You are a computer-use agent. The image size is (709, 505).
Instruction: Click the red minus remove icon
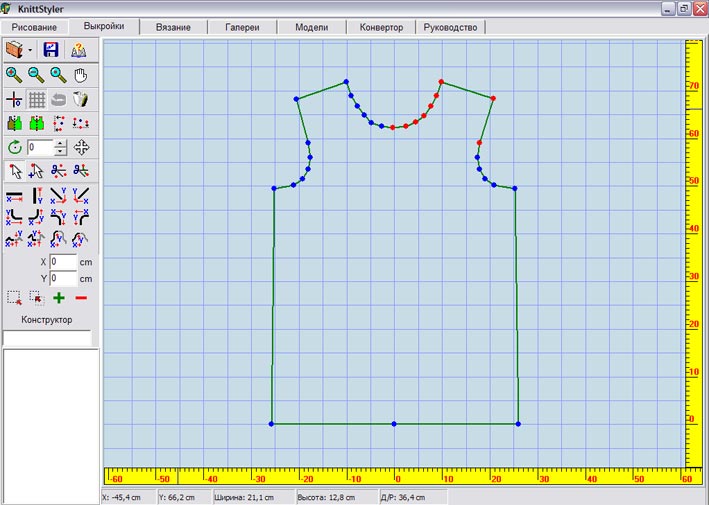pyautogui.click(x=81, y=297)
